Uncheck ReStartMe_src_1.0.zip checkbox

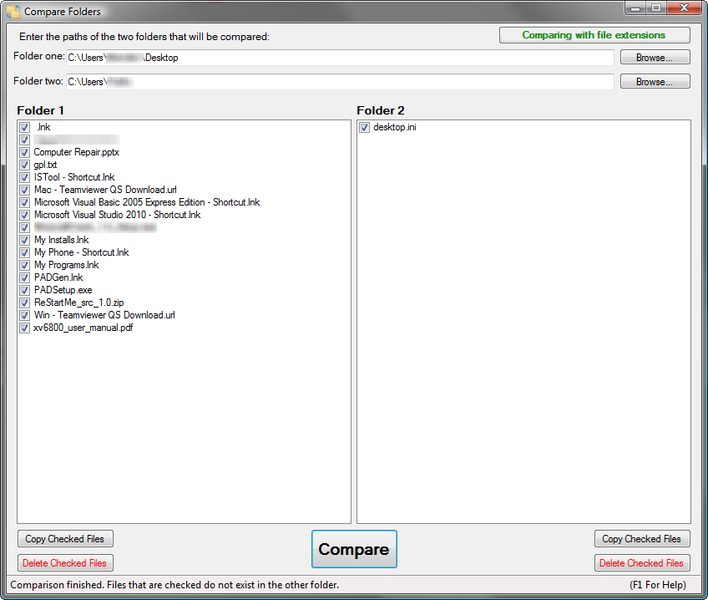click(25, 302)
